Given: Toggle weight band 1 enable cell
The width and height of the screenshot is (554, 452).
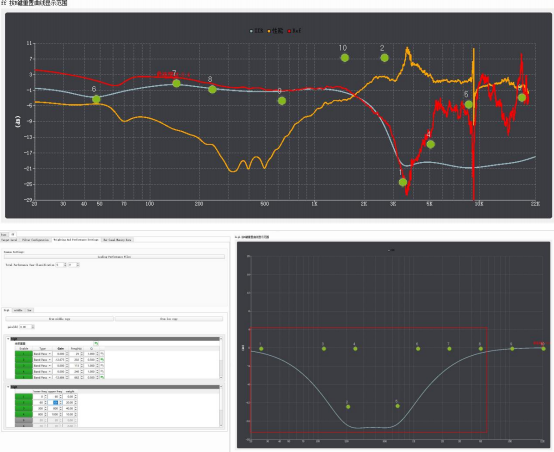Looking at the screenshot, I should pos(24,397).
